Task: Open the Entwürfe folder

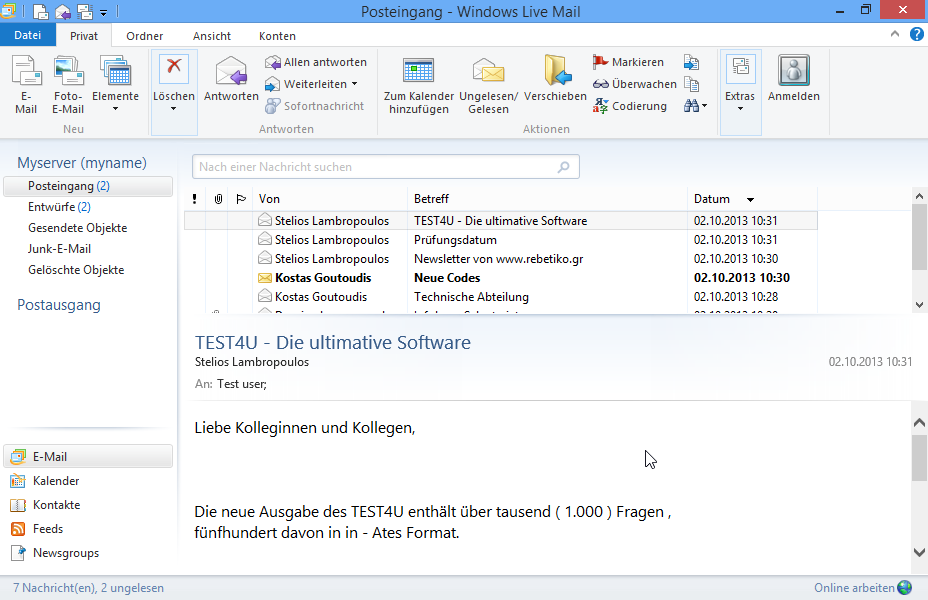Action: (x=59, y=207)
